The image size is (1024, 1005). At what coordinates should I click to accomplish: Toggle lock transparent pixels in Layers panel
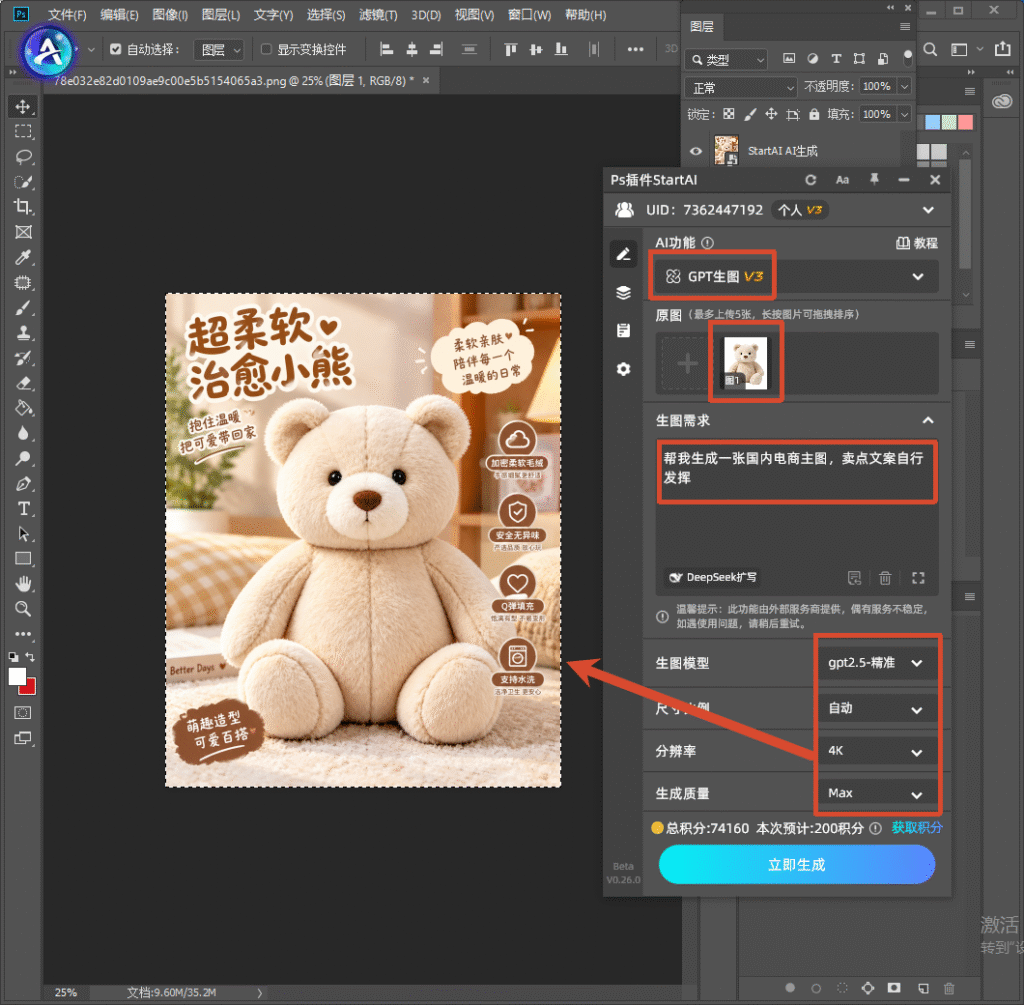click(729, 114)
